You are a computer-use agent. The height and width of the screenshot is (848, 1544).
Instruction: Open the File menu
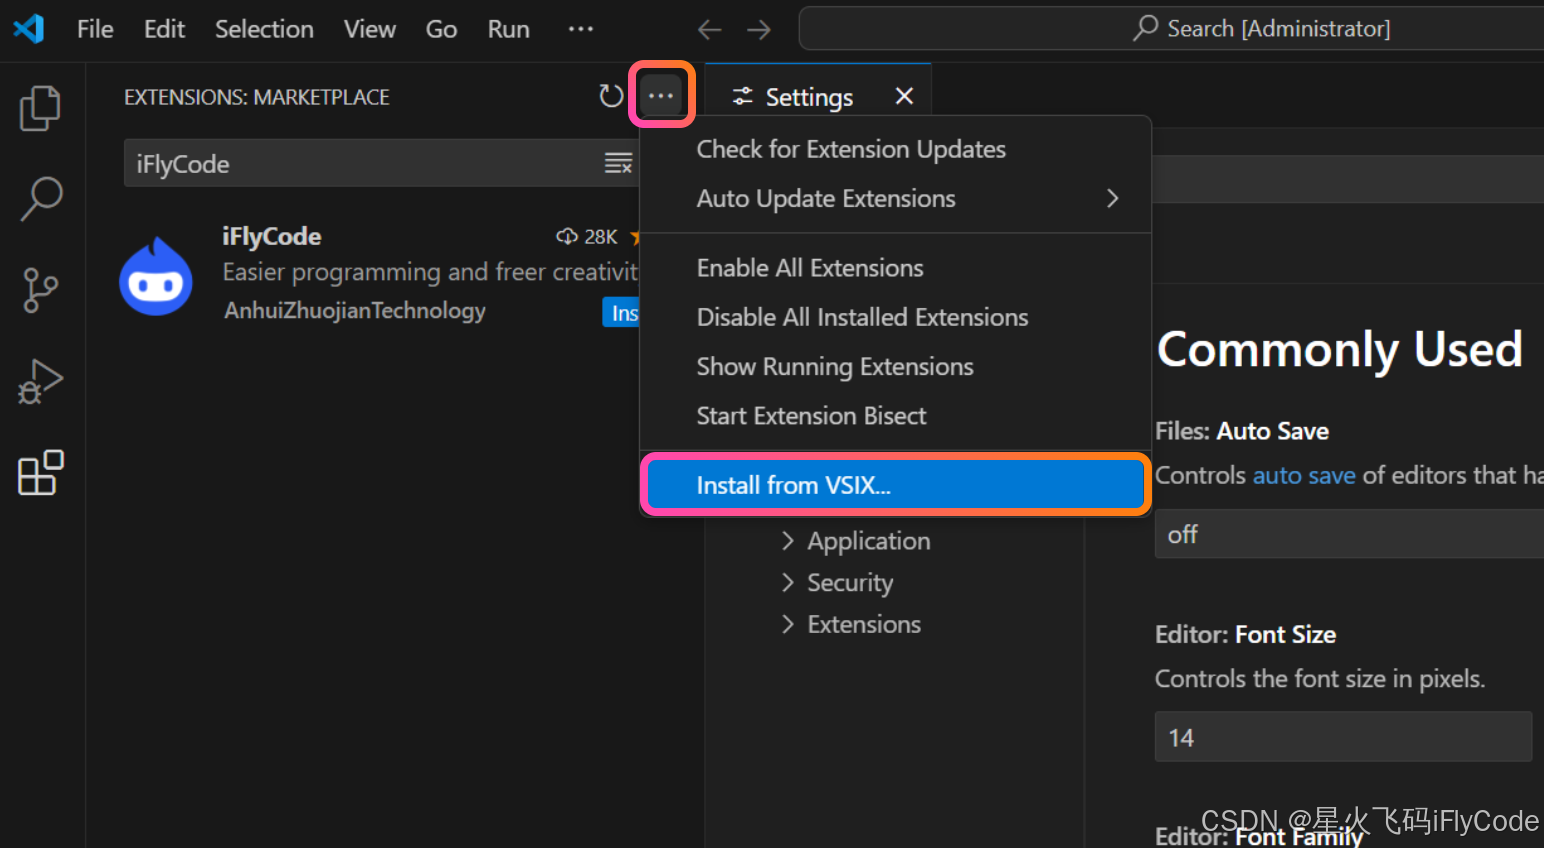pos(95,29)
